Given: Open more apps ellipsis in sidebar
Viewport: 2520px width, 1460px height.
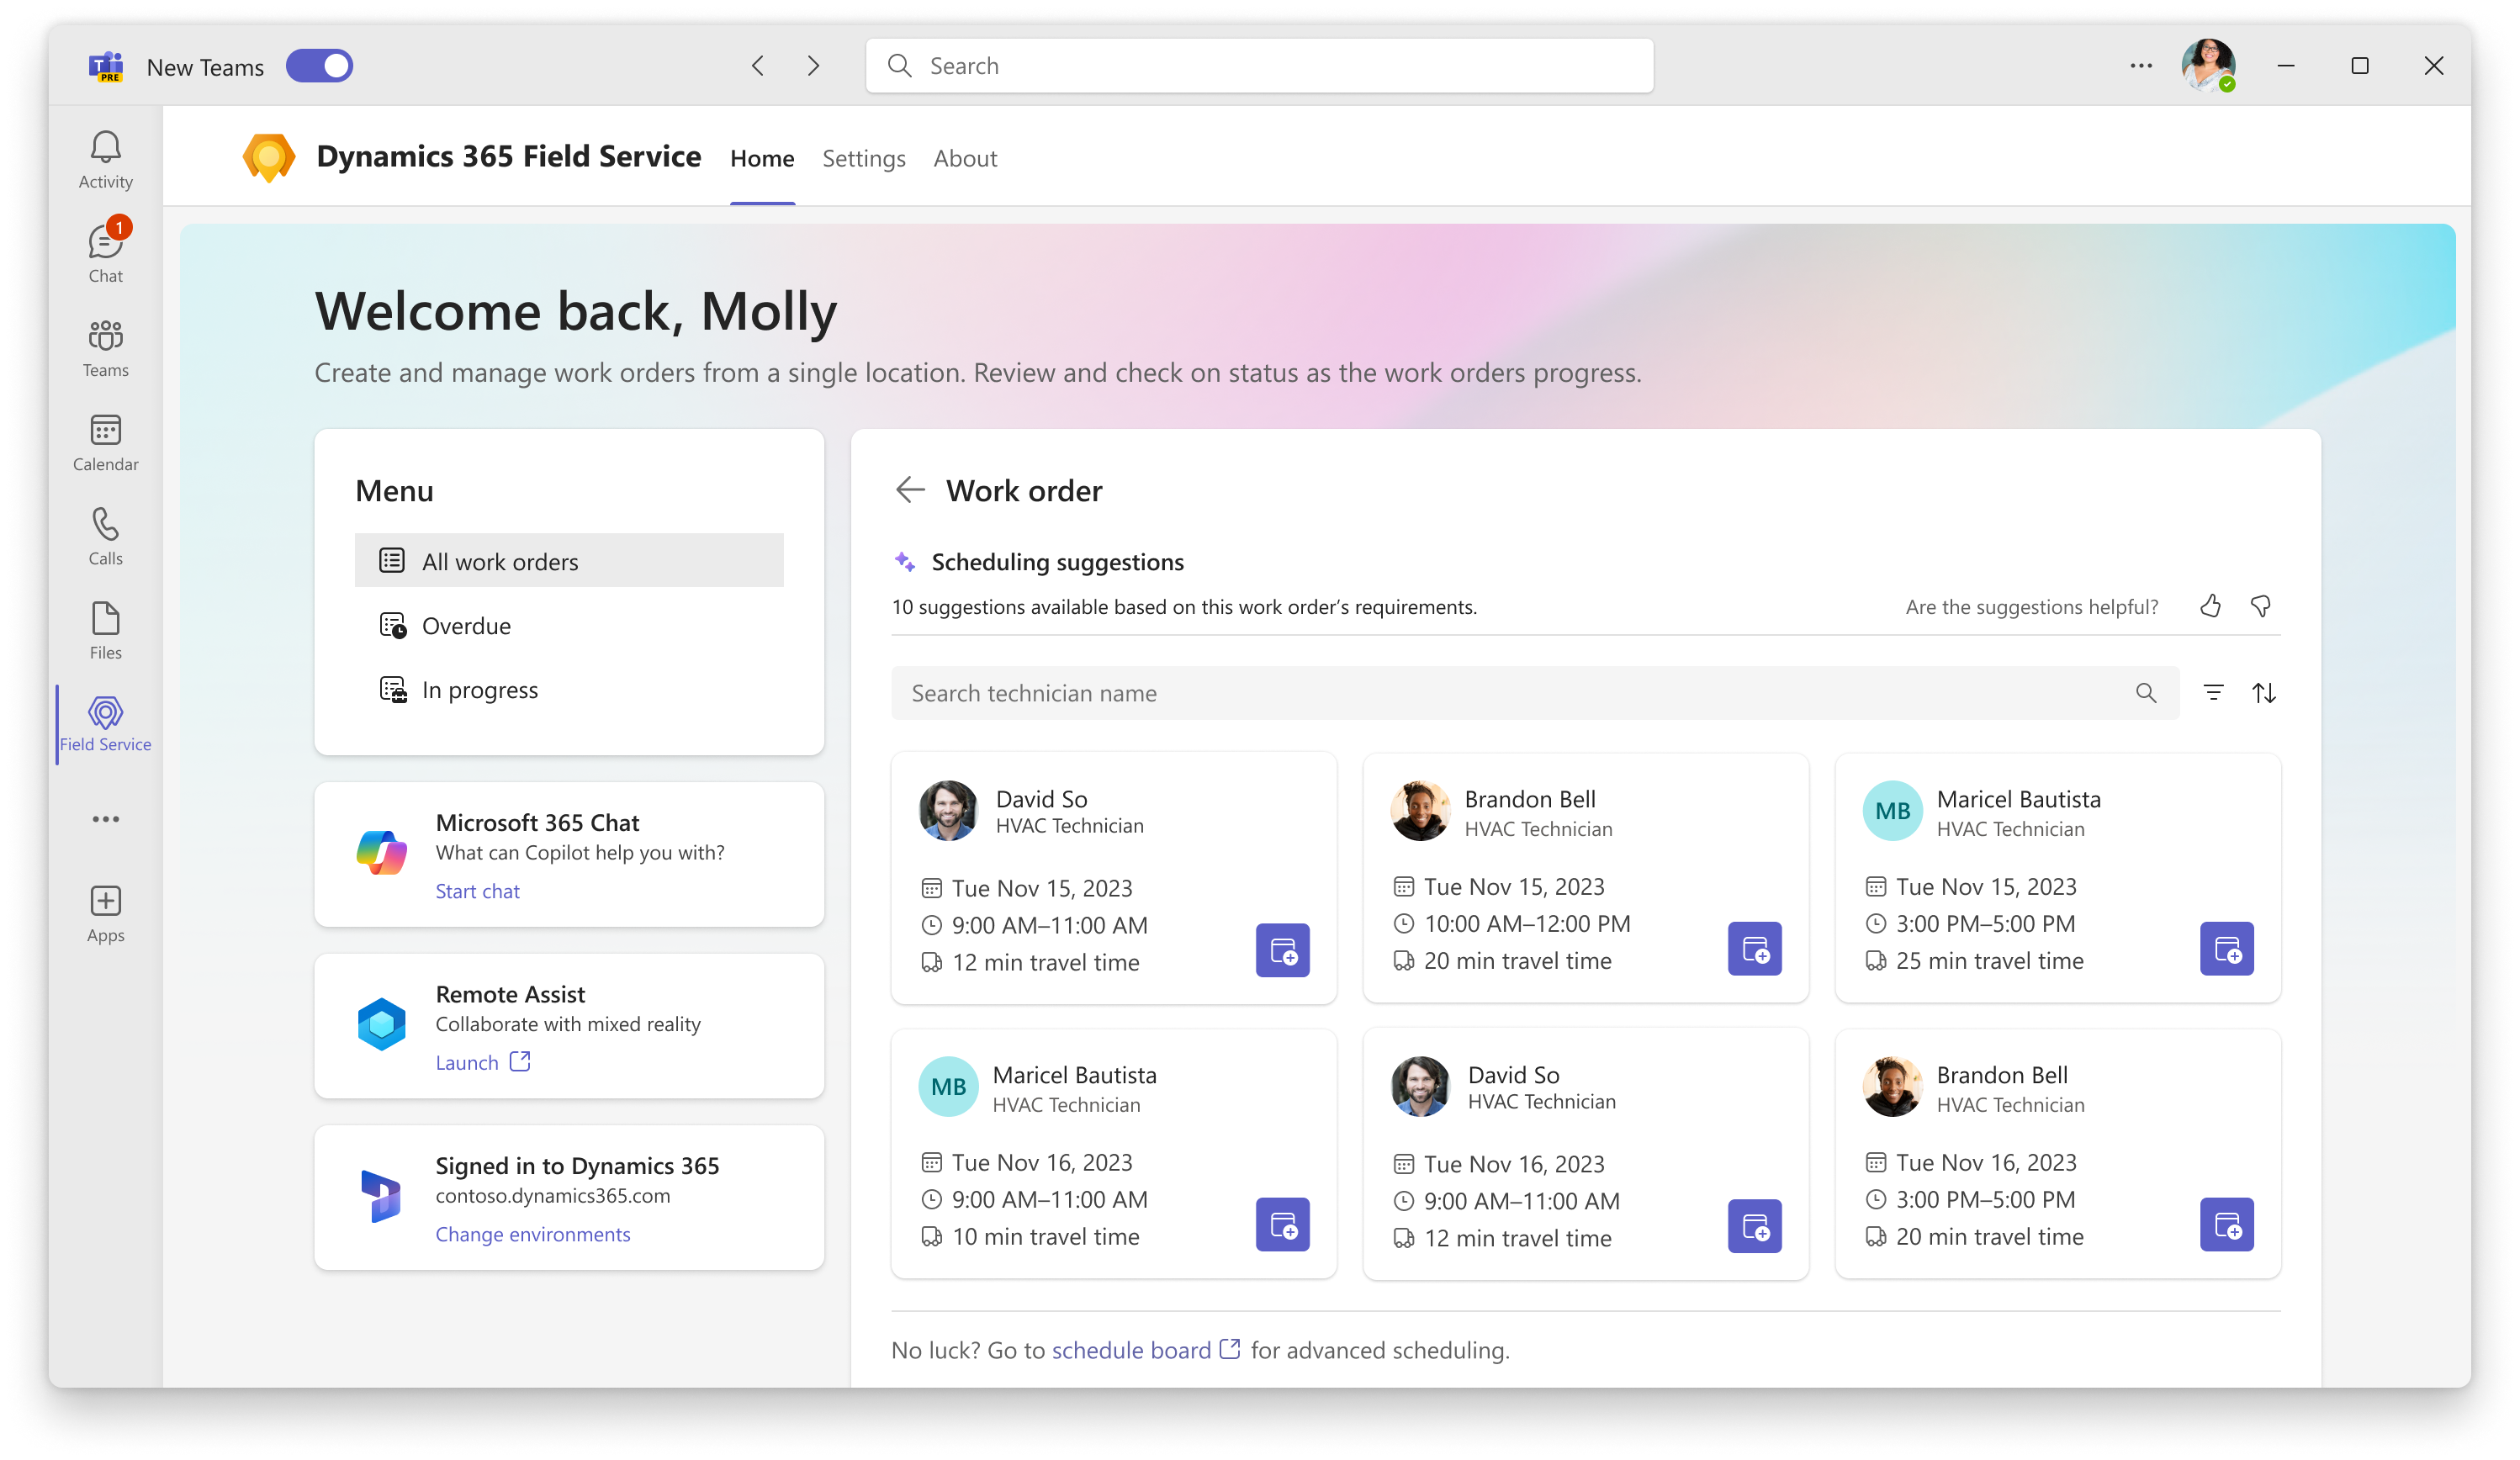Looking at the screenshot, I should coord(105,819).
